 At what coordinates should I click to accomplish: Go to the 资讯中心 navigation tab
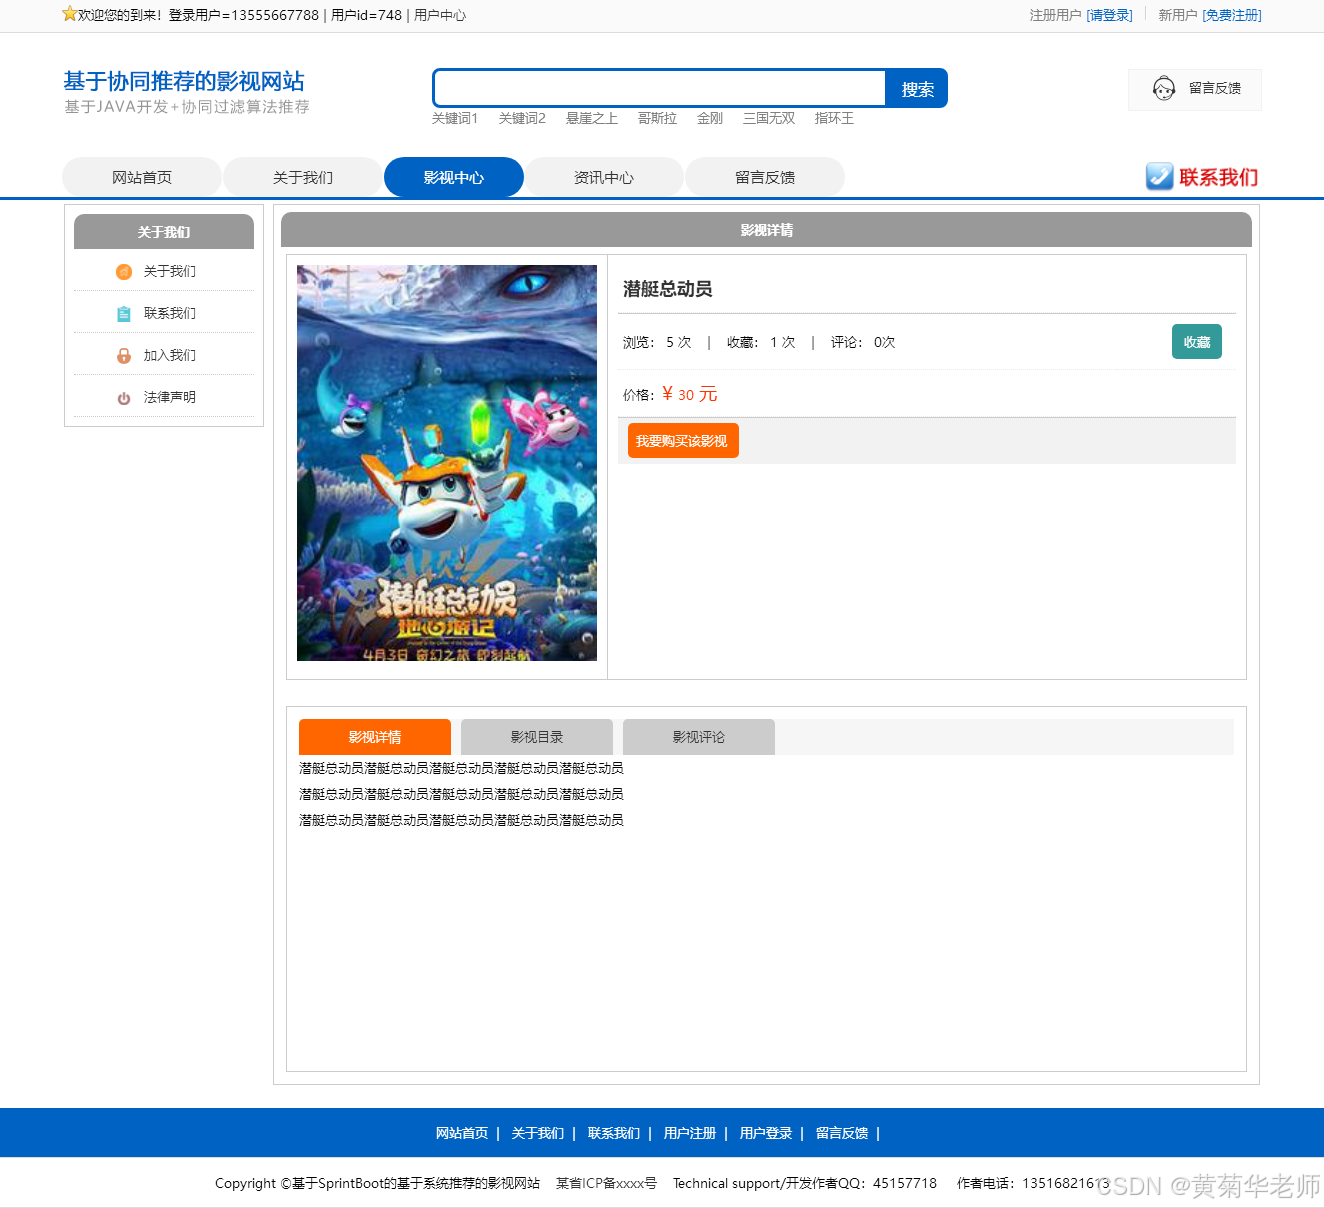click(604, 177)
